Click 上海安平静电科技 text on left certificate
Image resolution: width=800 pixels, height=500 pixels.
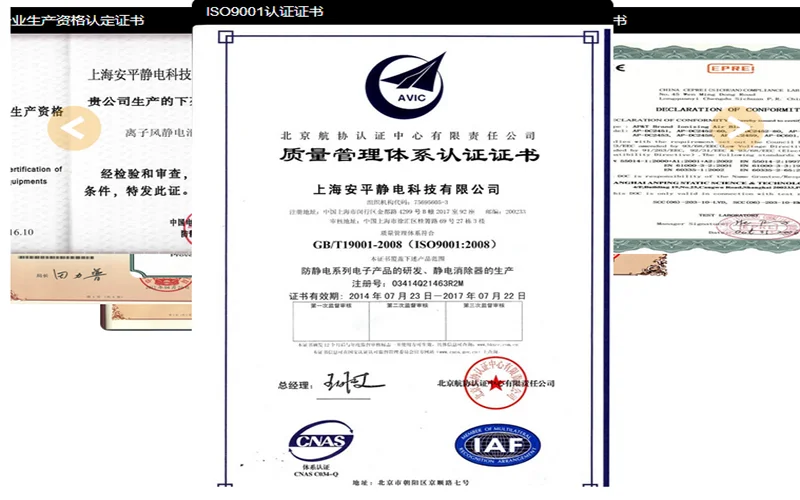click(x=140, y=74)
